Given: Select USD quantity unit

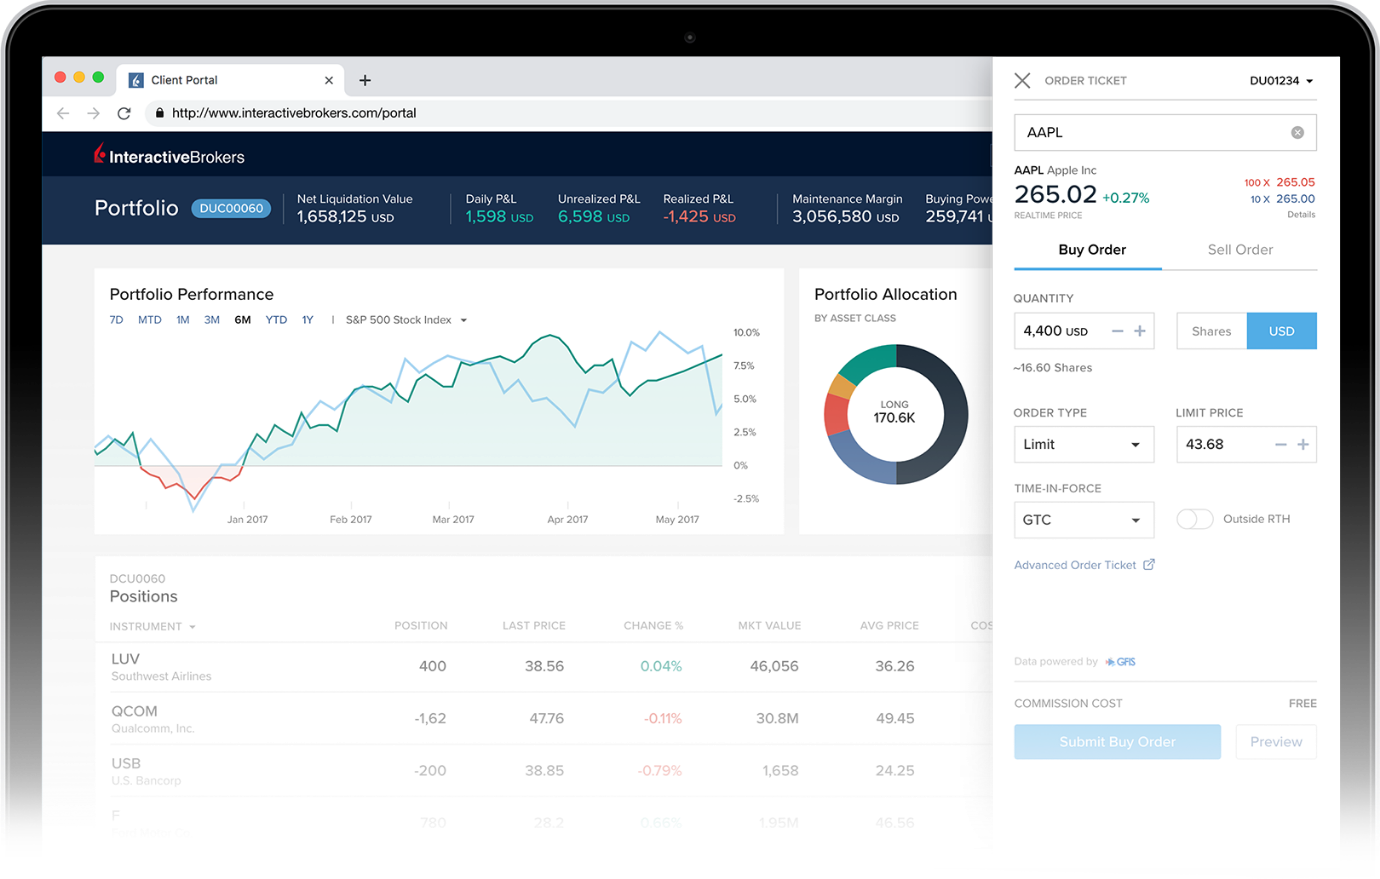Looking at the screenshot, I should pyautogui.click(x=1282, y=331).
